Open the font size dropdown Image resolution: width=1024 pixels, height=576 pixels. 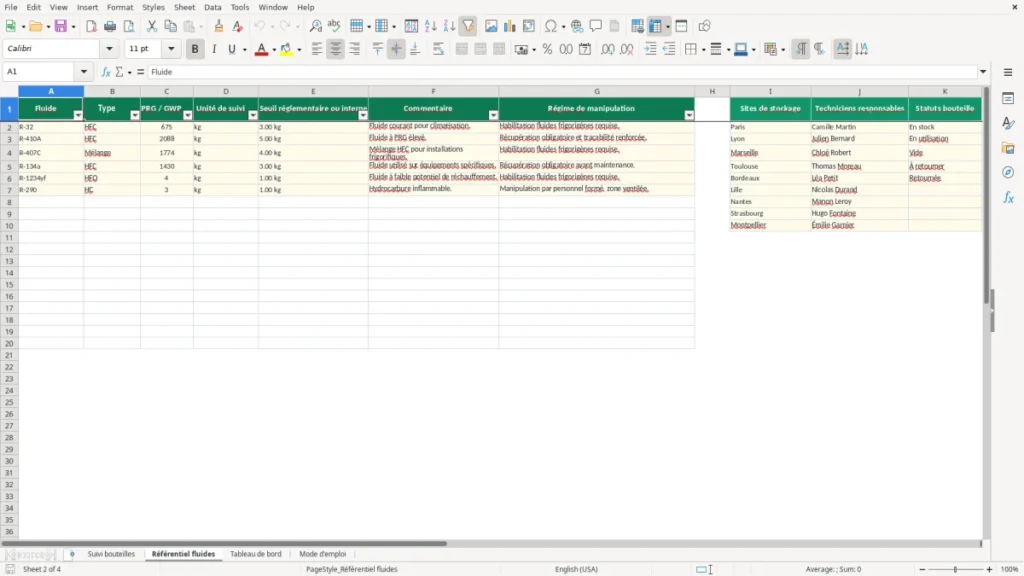click(x=171, y=48)
